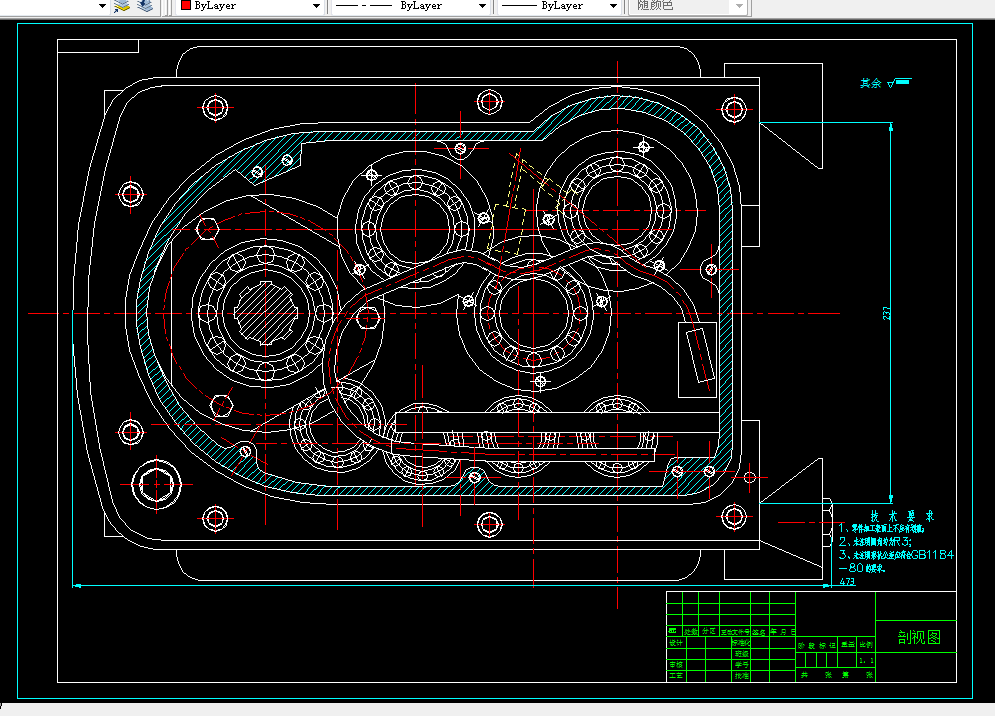Select the 比例 header cell in the title block
Viewport: 995px width, 716px height.
866,645
